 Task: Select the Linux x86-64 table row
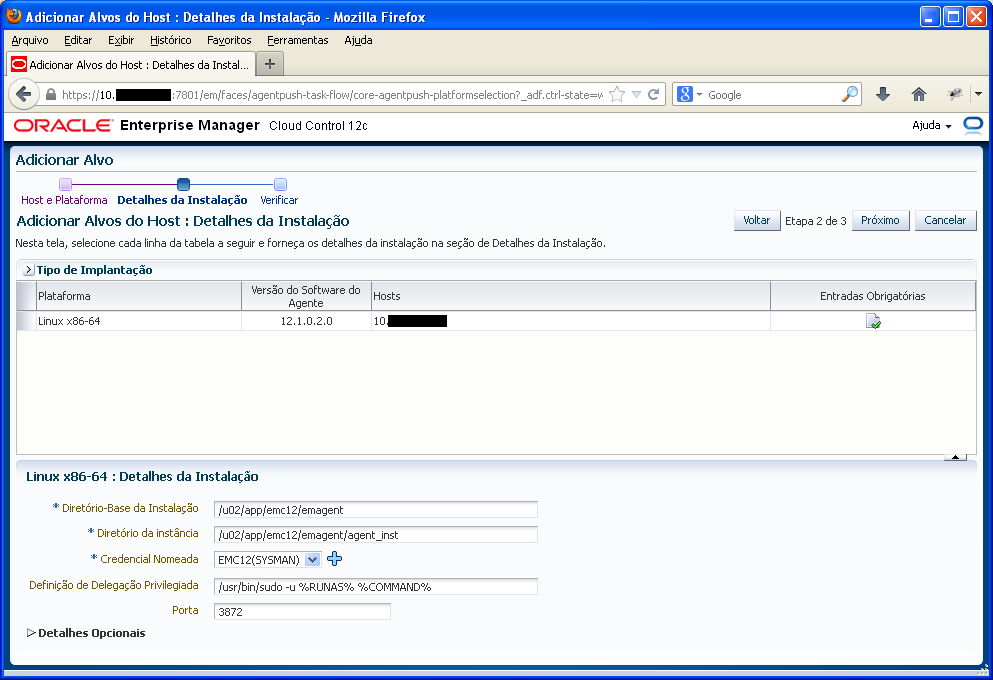click(x=496, y=321)
